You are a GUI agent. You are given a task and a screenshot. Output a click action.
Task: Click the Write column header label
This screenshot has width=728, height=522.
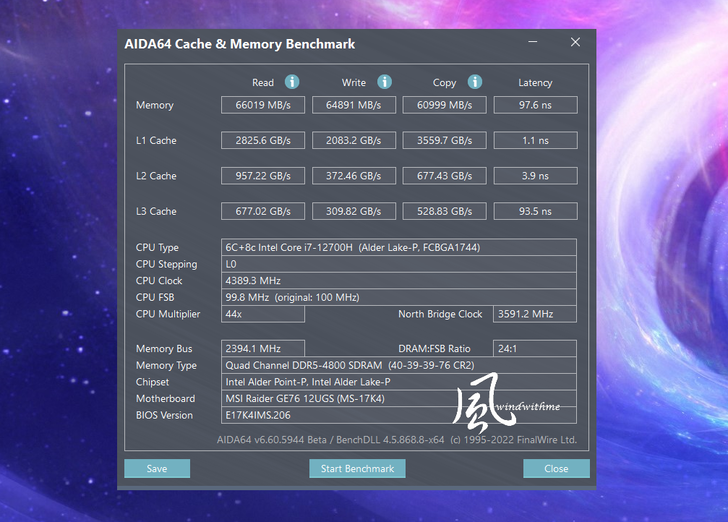(354, 83)
